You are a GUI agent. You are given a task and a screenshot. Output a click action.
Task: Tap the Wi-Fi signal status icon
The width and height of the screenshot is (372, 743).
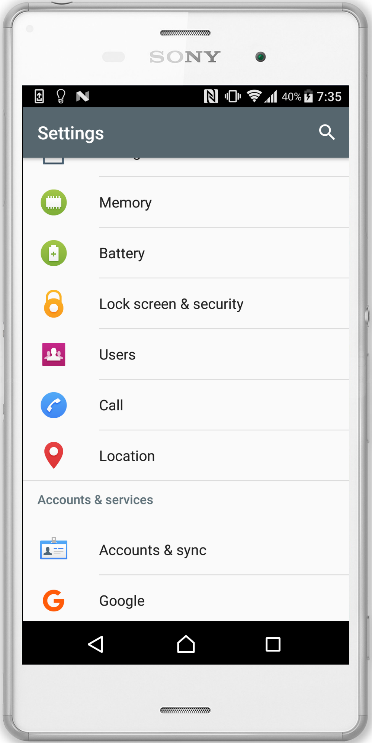tap(254, 97)
